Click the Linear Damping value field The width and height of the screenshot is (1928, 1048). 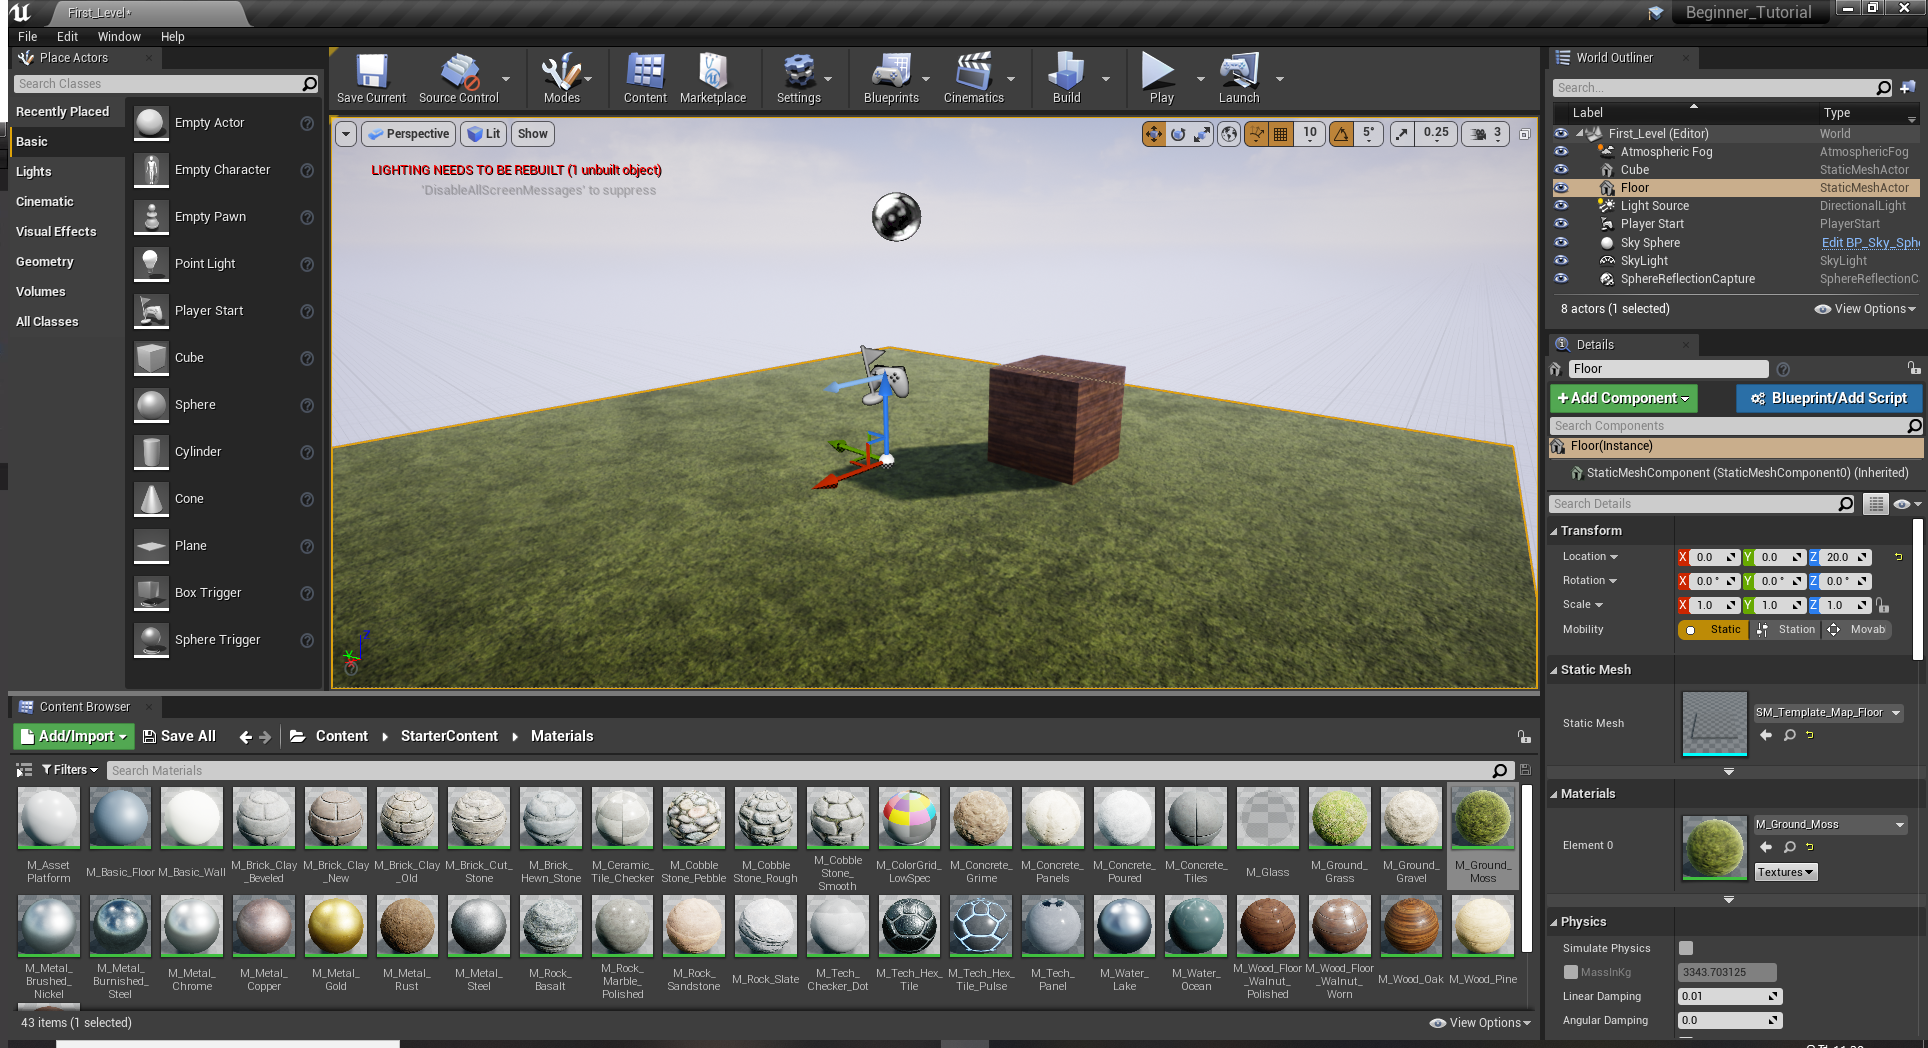[x=1730, y=997]
